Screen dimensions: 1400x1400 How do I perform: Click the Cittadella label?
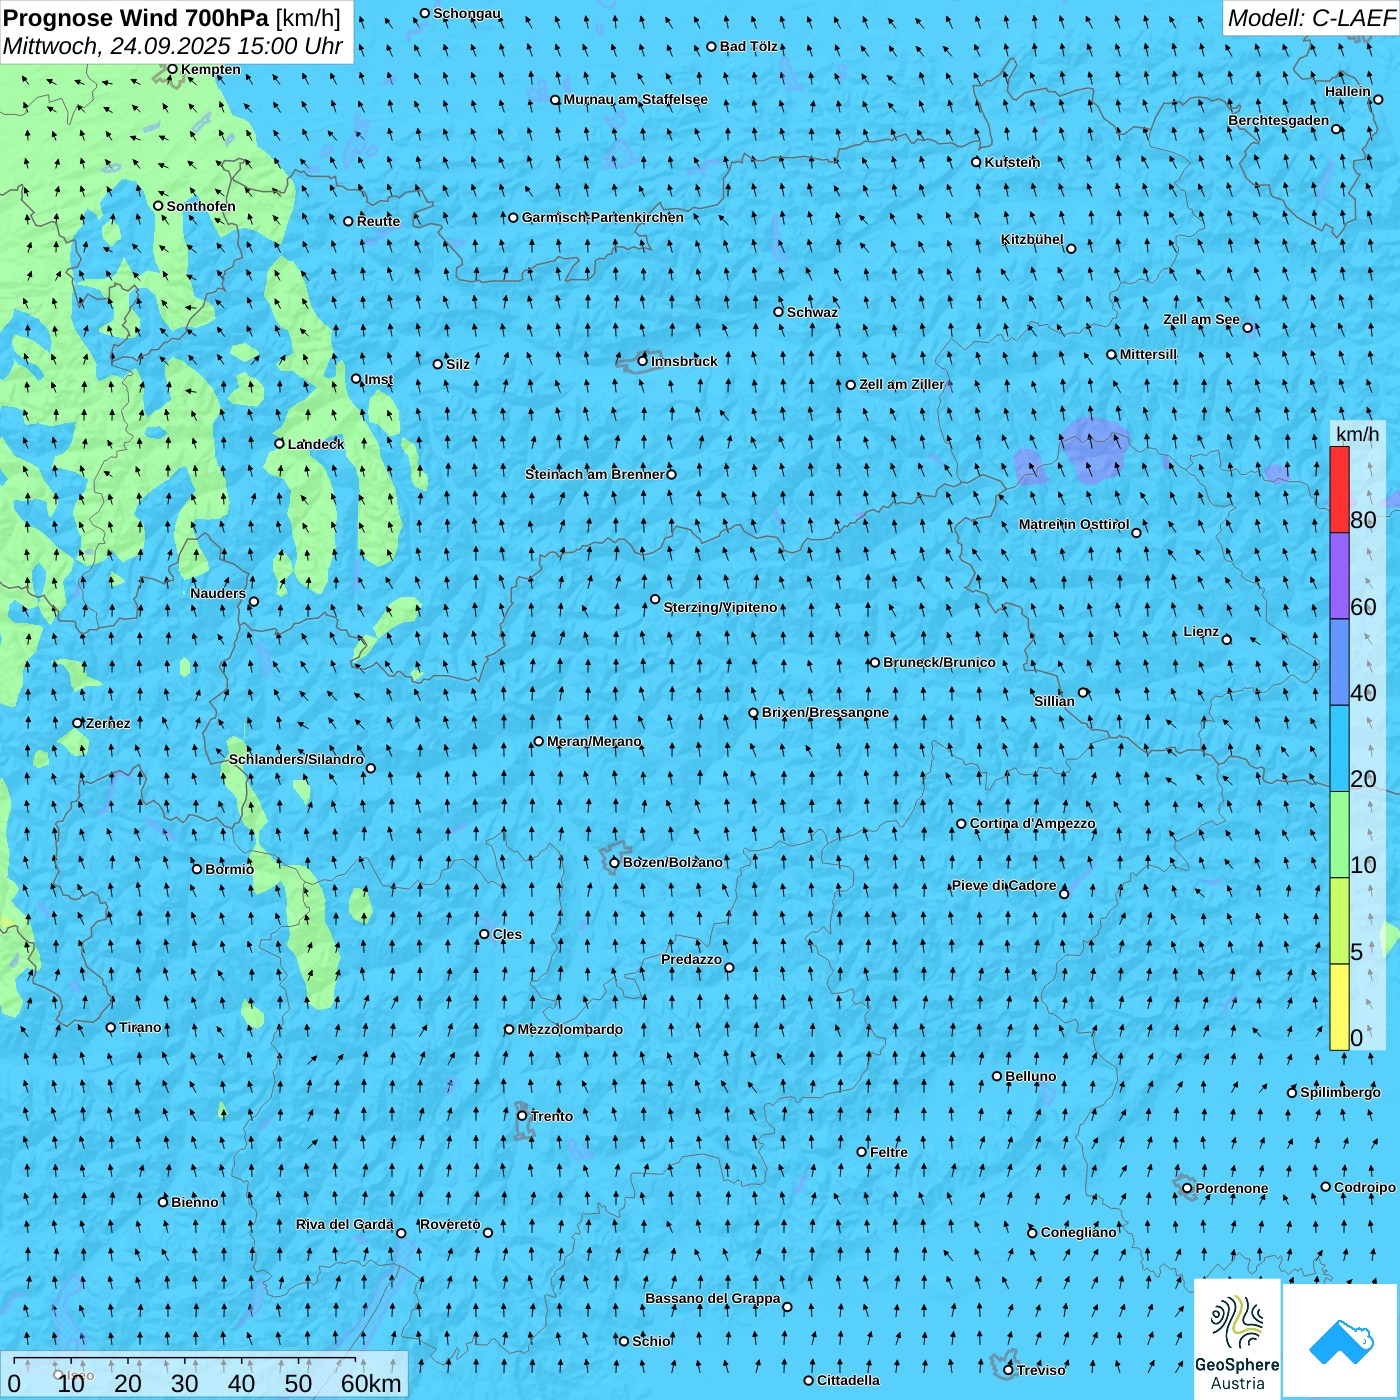(848, 1380)
